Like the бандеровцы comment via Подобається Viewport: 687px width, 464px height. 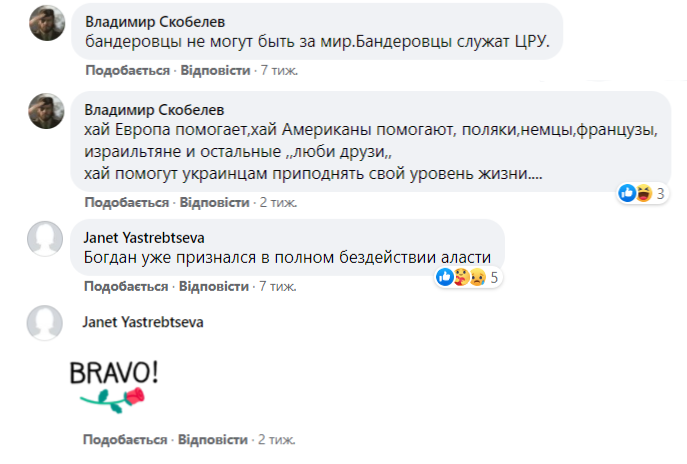pos(126,71)
